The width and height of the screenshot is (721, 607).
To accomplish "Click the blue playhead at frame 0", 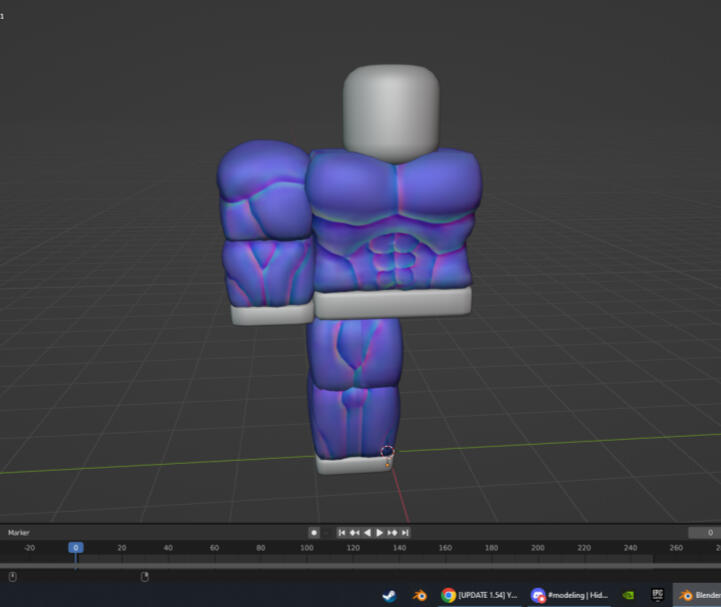I will [x=75, y=548].
